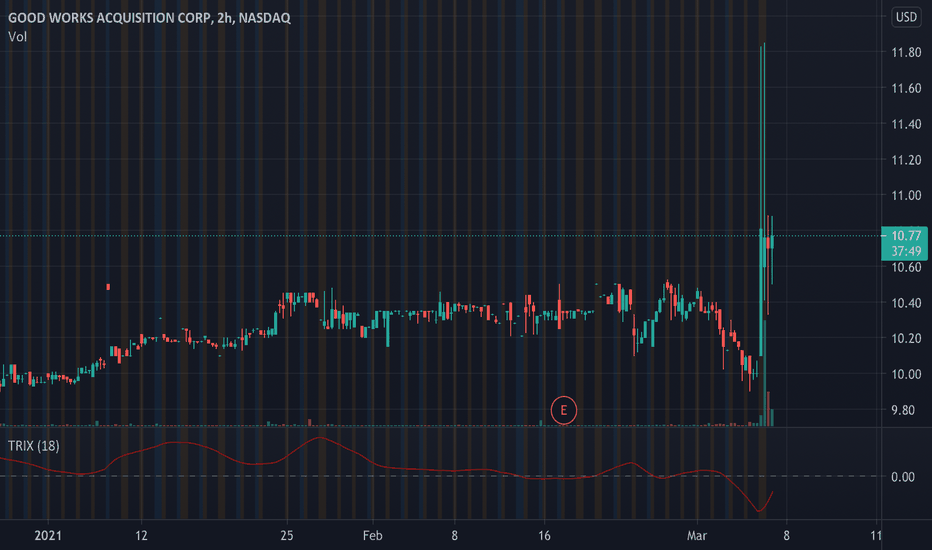Click the 11.00 price axis label
This screenshot has height=550, width=932.
click(906, 196)
